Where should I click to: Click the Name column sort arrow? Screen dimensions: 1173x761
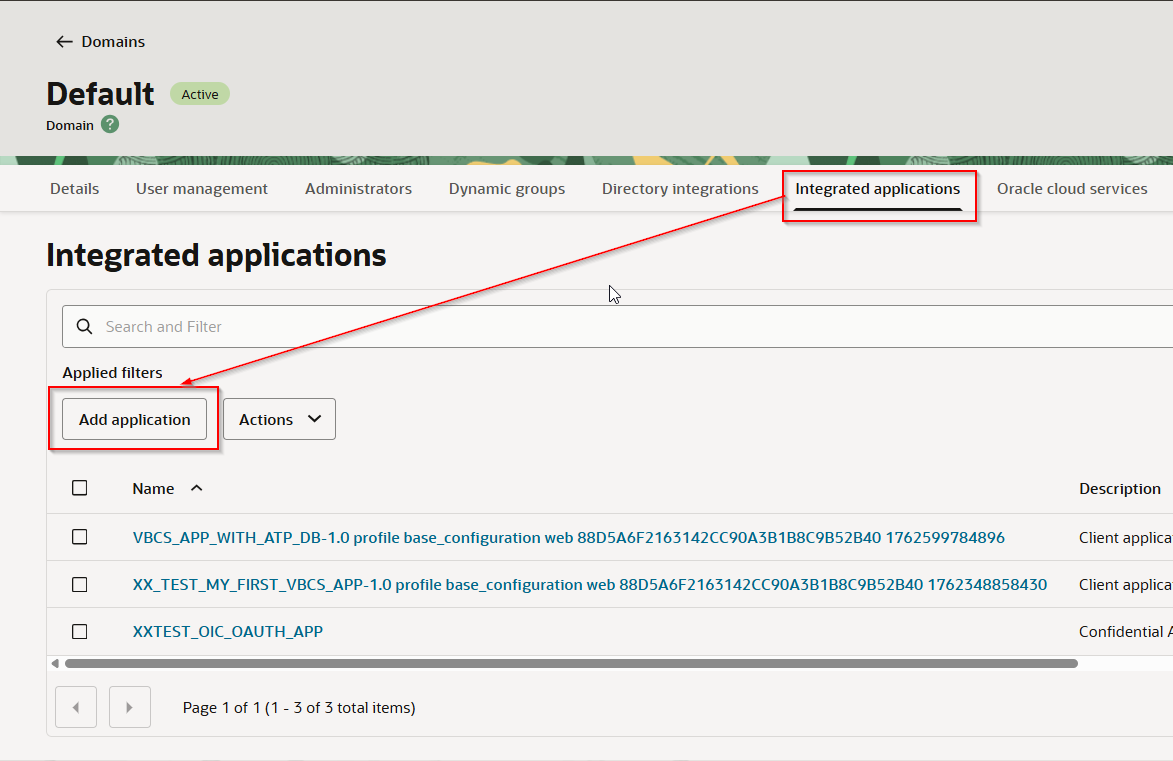click(196, 488)
